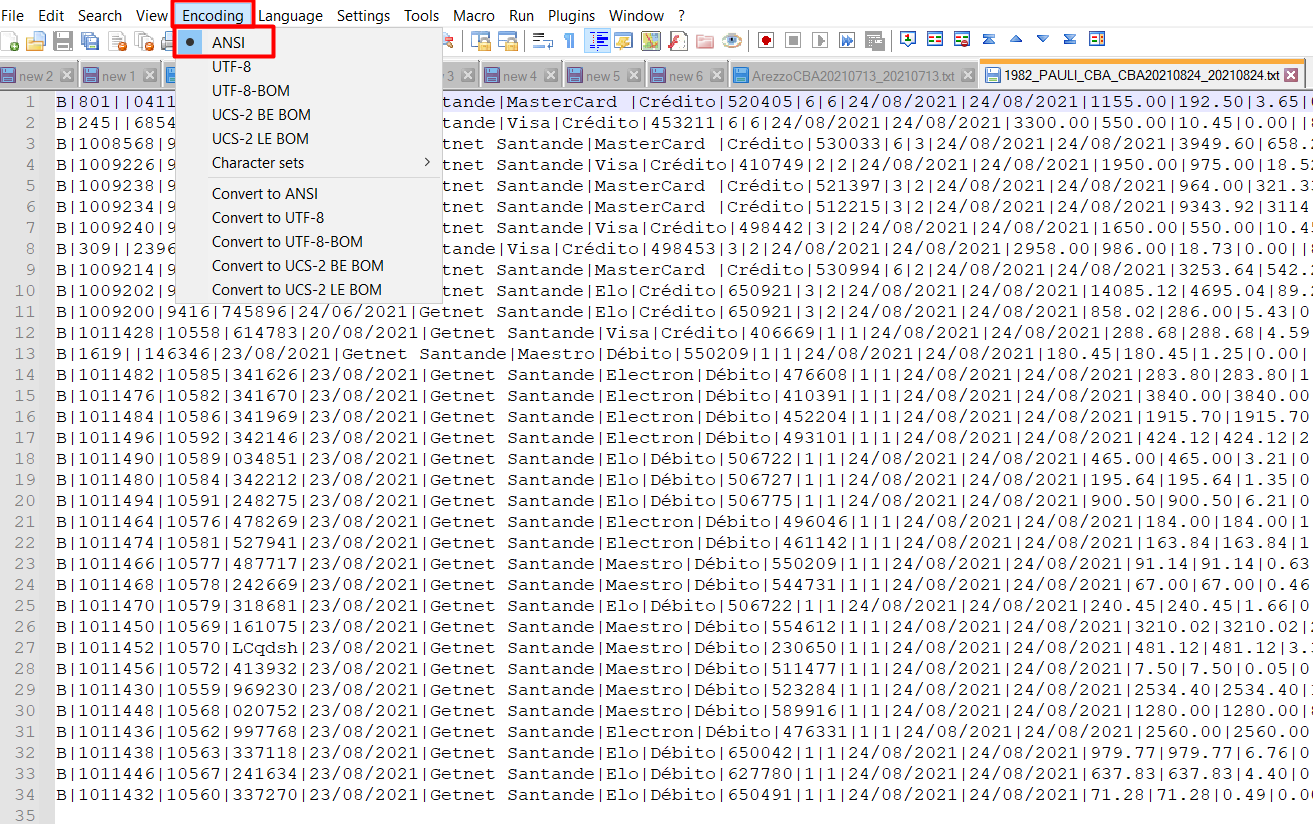The width and height of the screenshot is (1313, 824).
Task: Open the Tools menu
Action: point(422,15)
